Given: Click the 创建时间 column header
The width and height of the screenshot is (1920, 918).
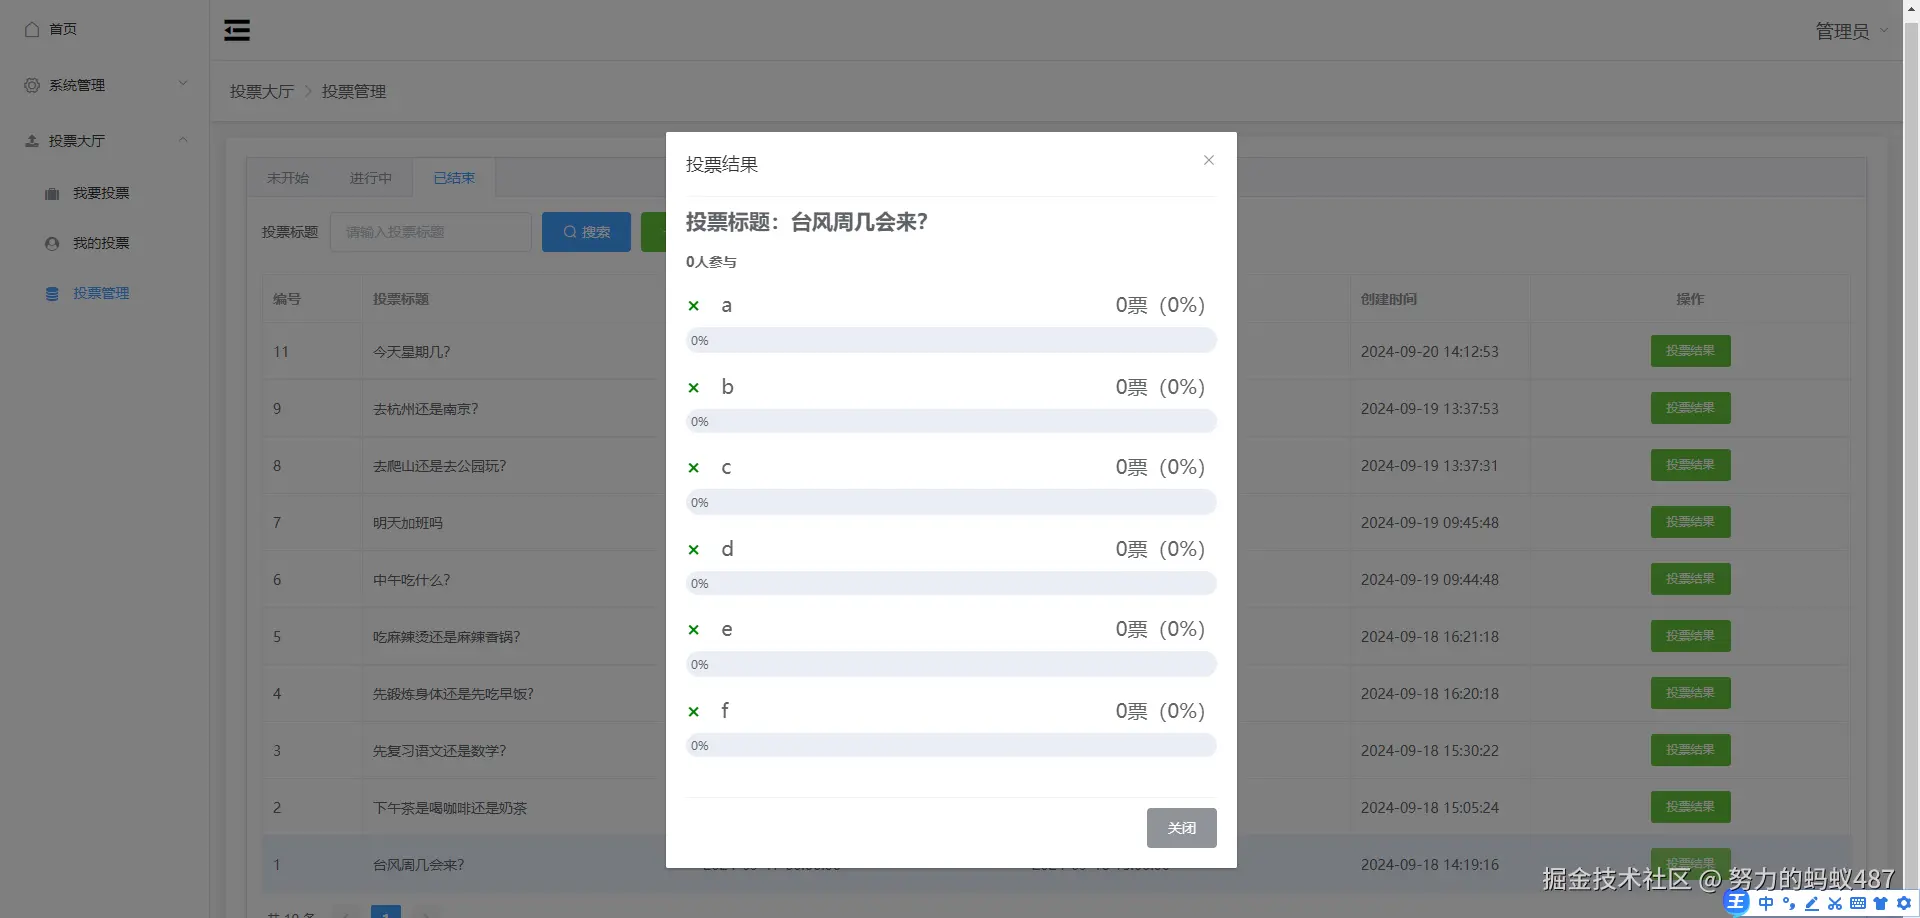Looking at the screenshot, I should click(x=1388, y=299).
